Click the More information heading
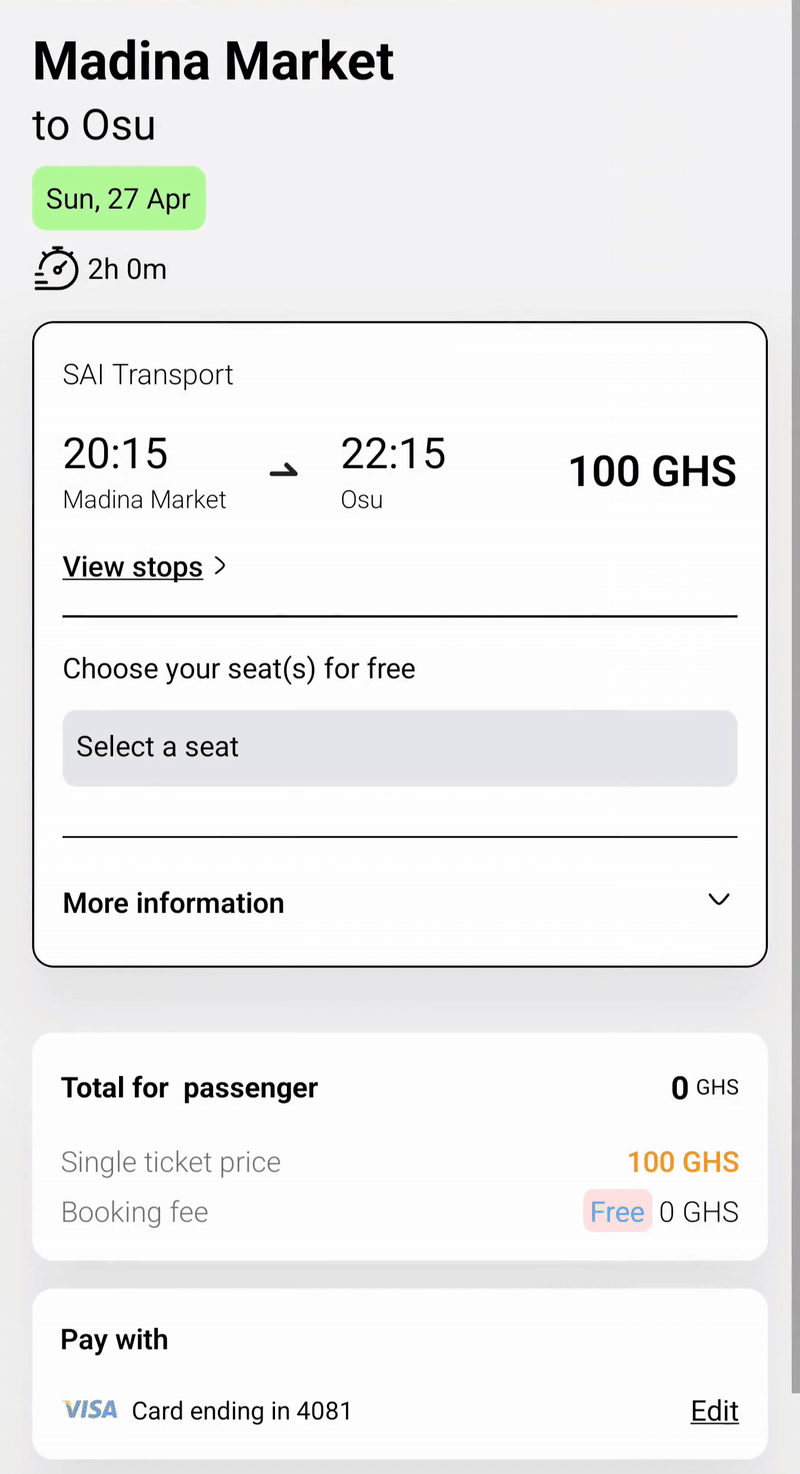Viewport: 800px width, 1474px height. 173,903
